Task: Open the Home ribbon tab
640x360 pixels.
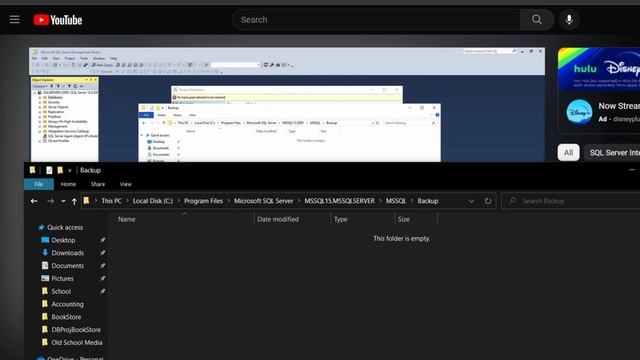Action: [x=68, y=184]
